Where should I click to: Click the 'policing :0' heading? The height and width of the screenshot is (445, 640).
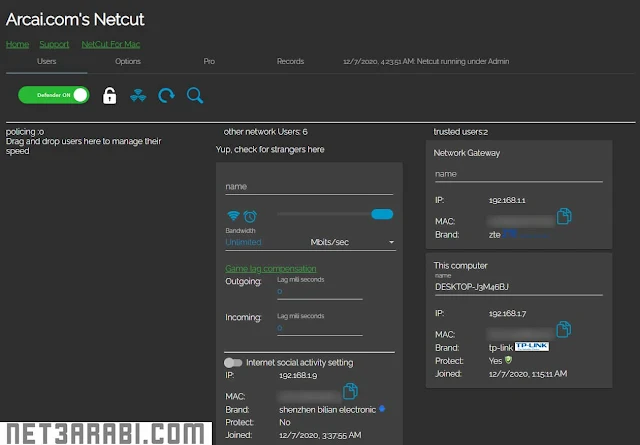tap(25, 132)
